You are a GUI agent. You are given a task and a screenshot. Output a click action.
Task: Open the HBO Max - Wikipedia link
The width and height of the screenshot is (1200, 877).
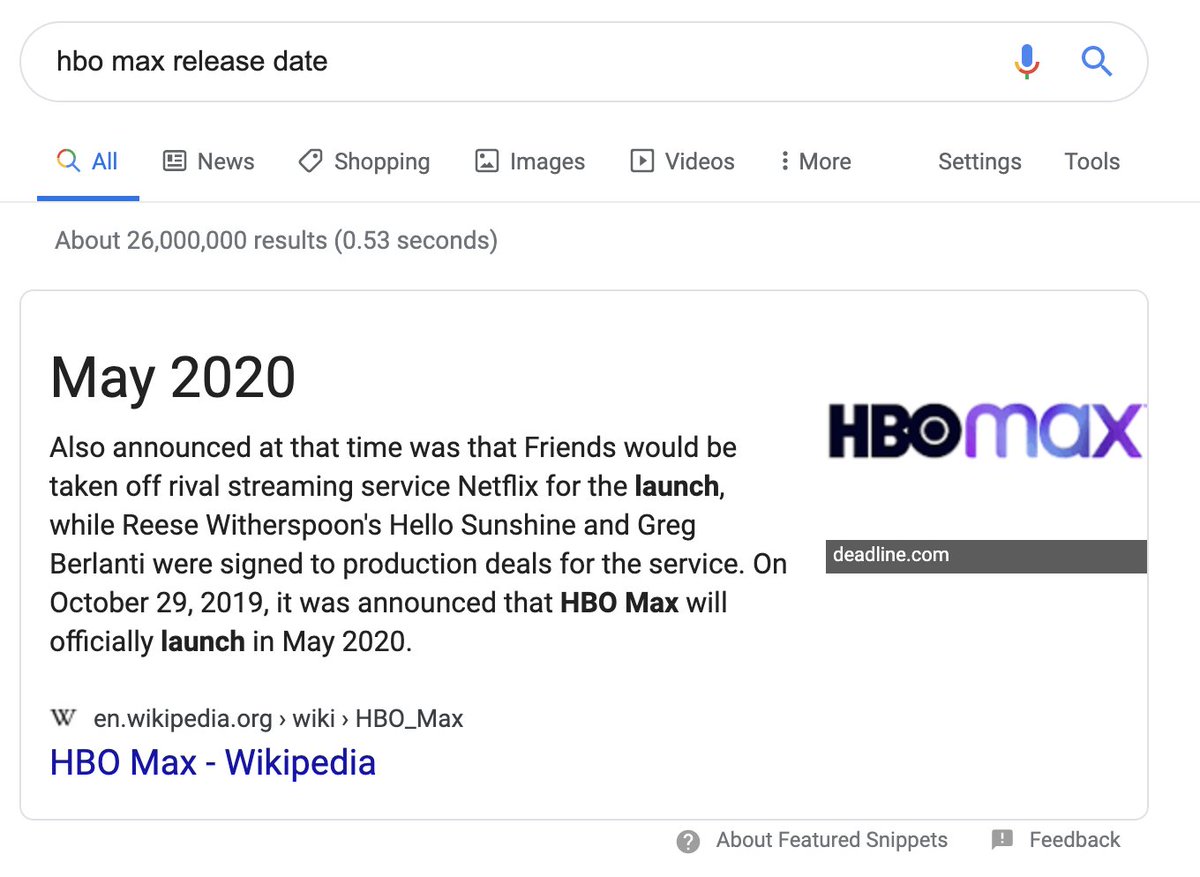pyautogui.click(x=213, y=763)
